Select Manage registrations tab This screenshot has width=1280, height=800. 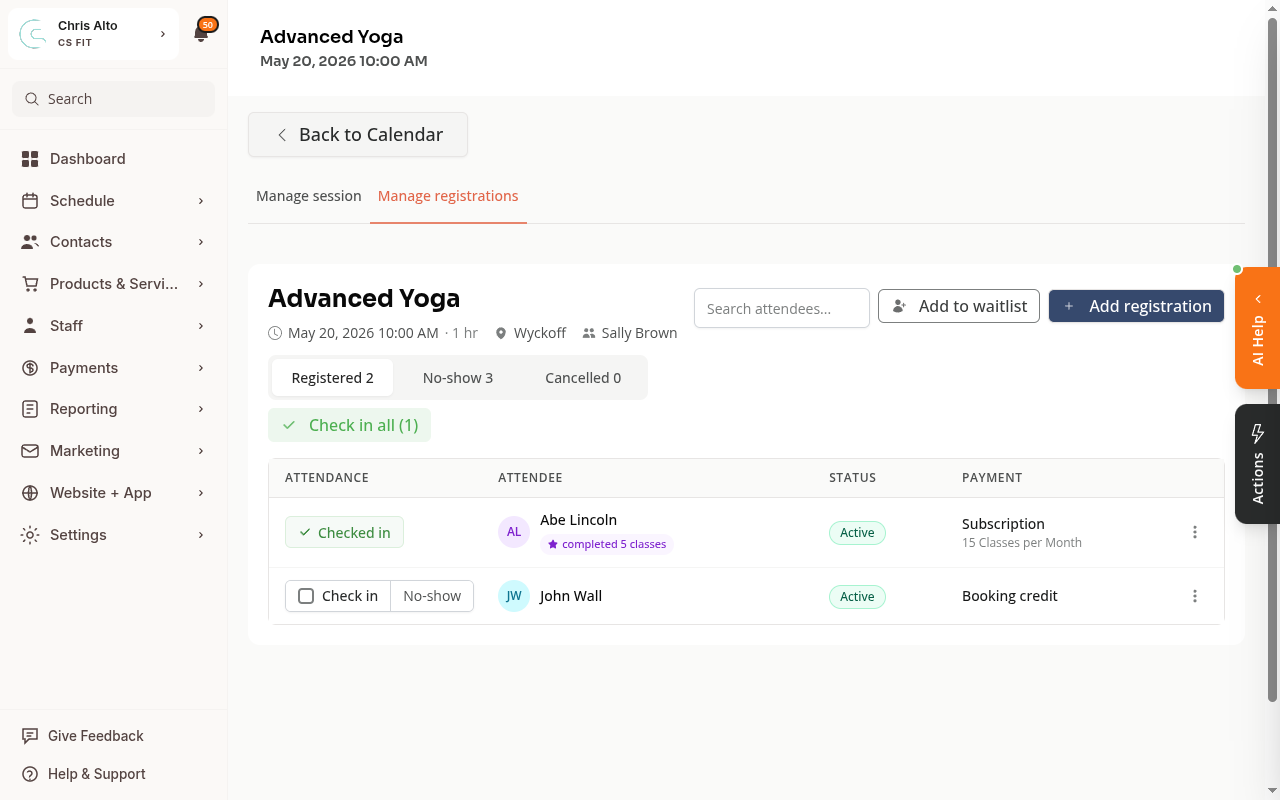(x=448, y=196)
